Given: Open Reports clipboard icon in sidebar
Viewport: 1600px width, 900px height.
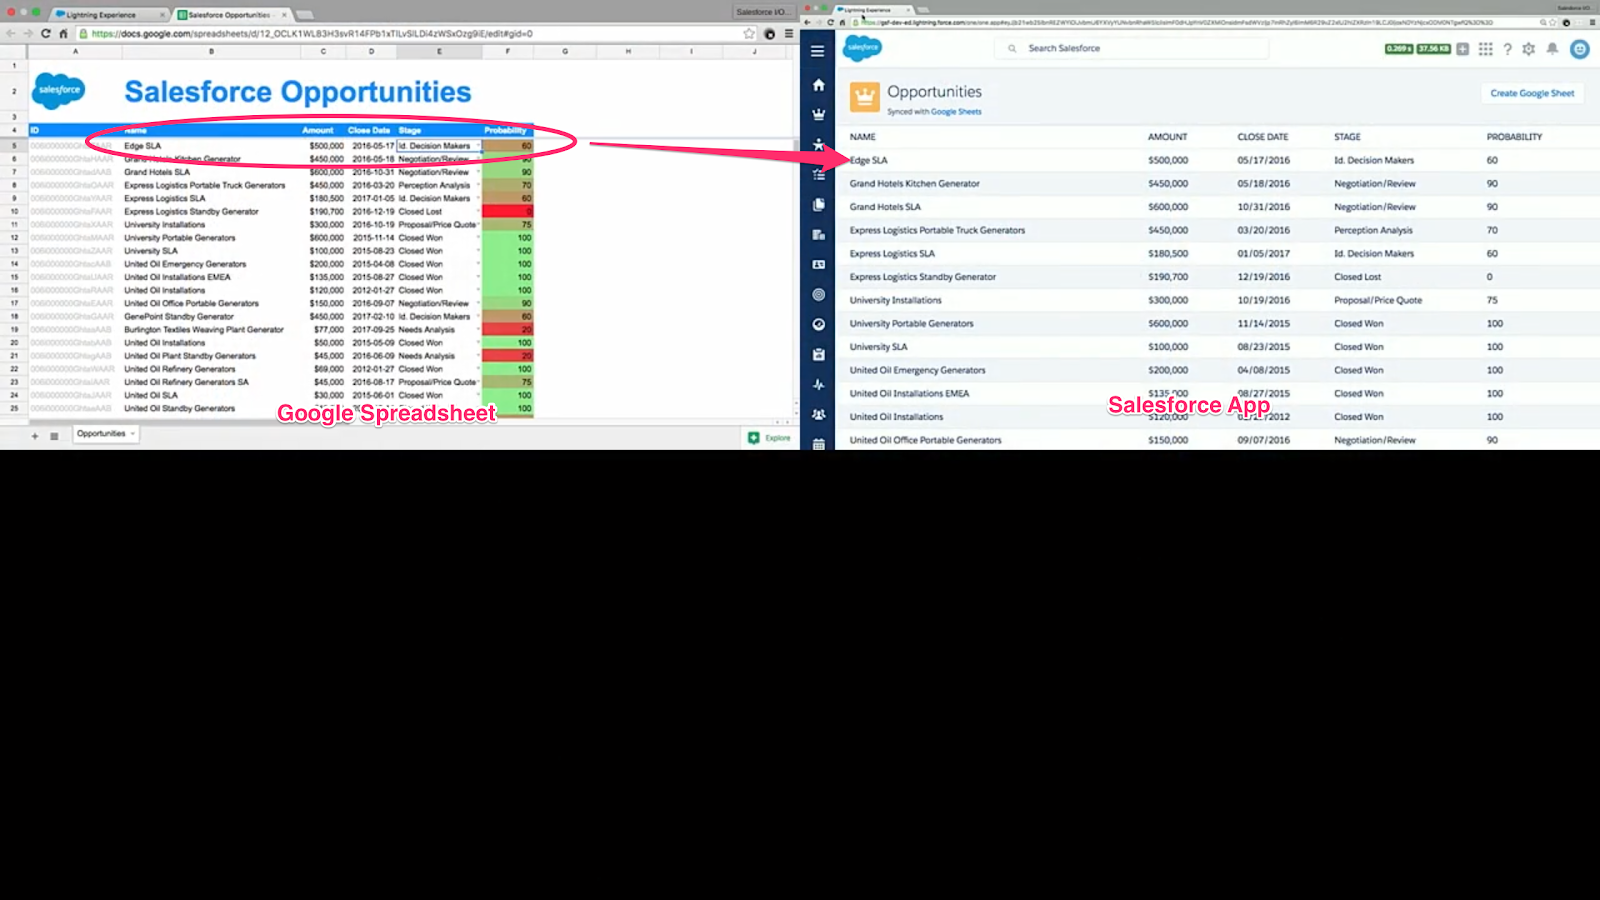Looking at the screenshot, I should pos(819,355).
